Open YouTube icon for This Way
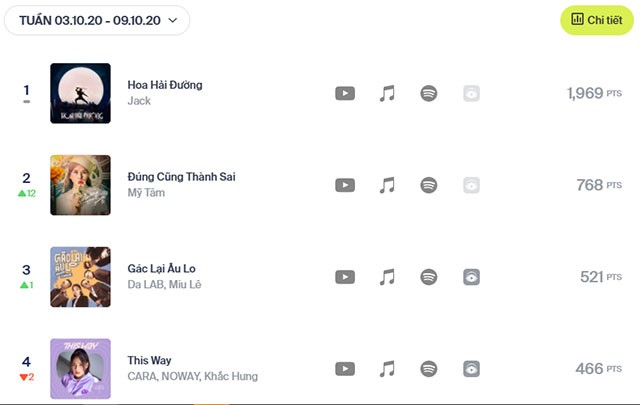640x405 pixels. coord(345,369)
